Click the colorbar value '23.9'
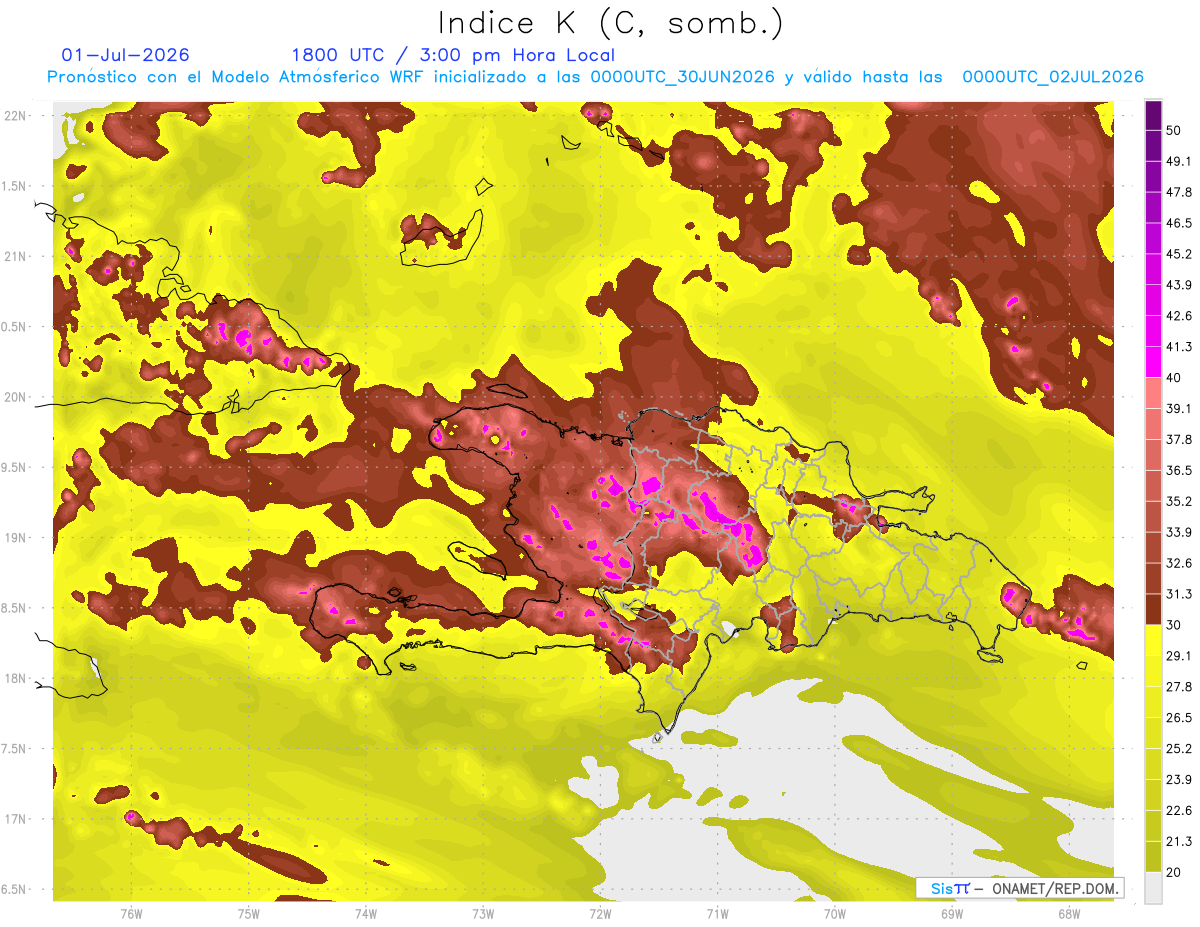The image size is (1200, 927). tap(1179, 780)
